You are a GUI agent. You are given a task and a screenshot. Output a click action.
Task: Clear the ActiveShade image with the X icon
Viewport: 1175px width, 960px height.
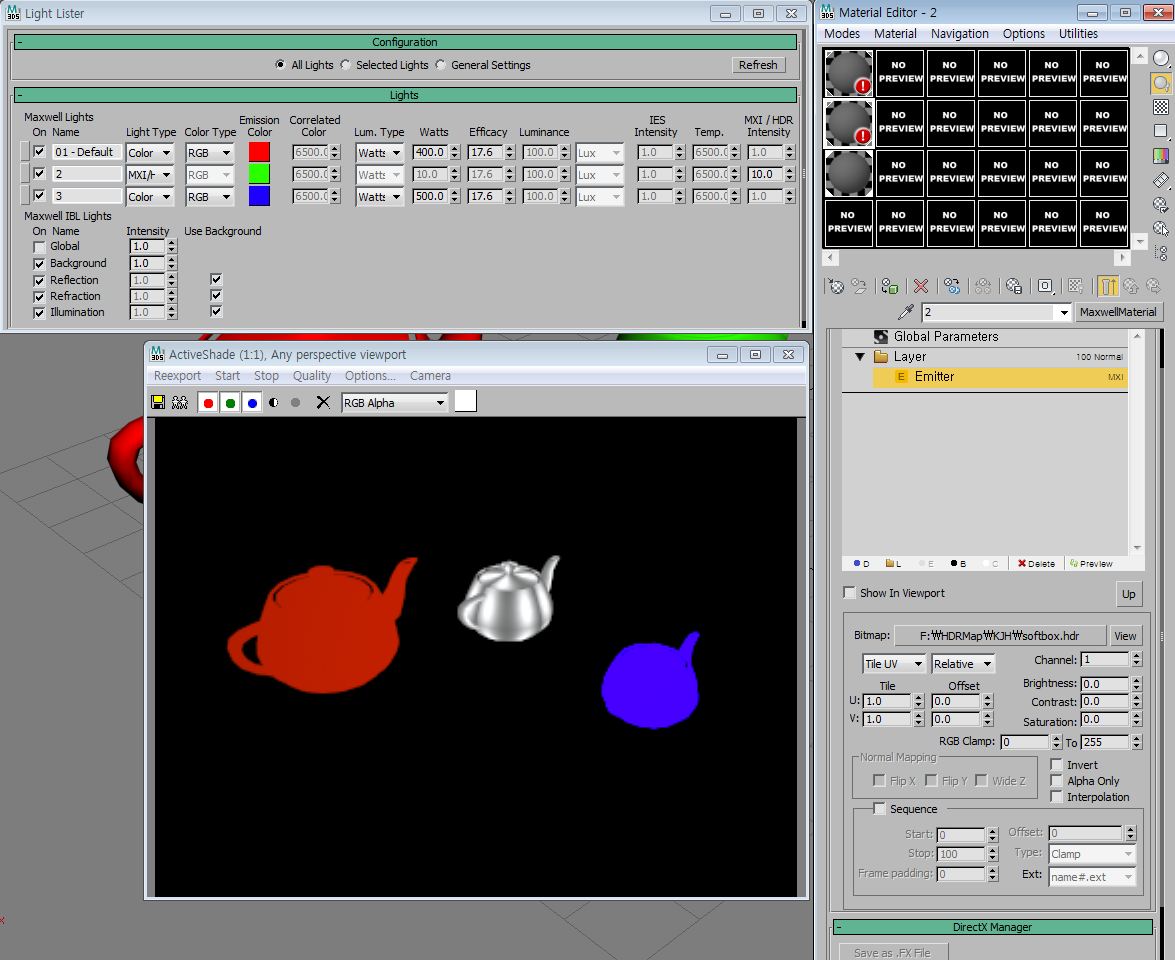323,402
